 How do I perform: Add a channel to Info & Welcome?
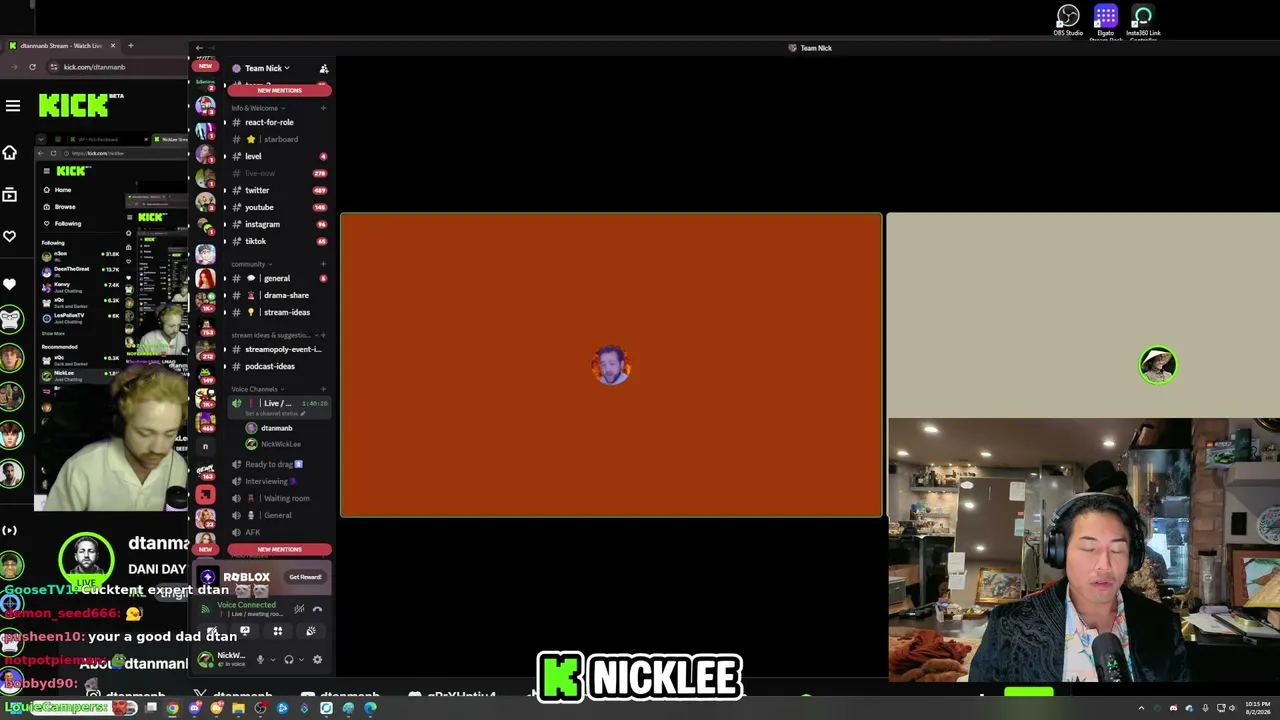323,108
